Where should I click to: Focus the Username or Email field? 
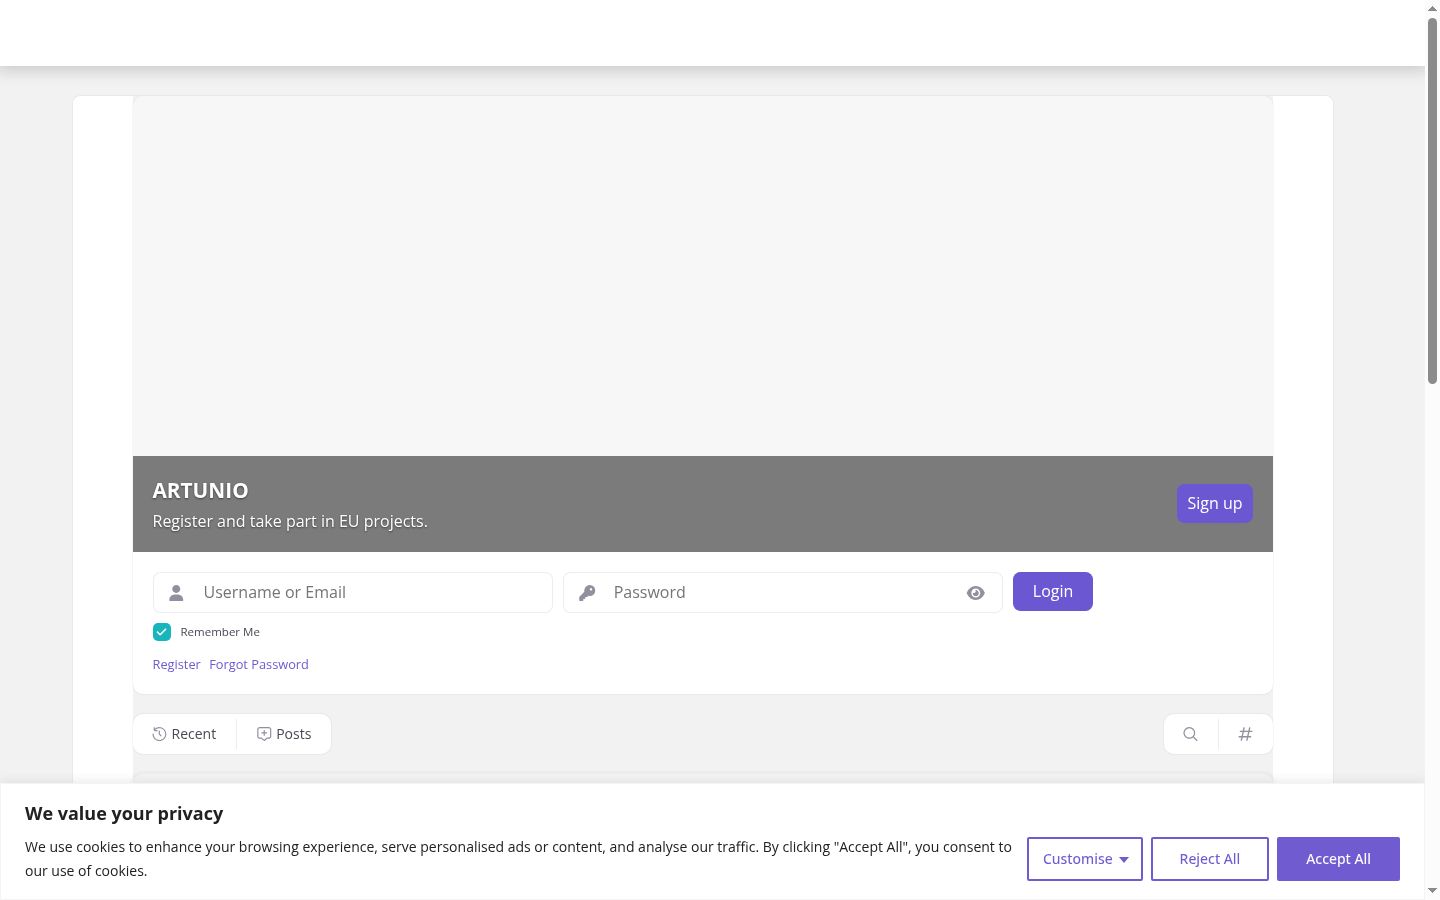pyautogui.click(x=353, y=592)
